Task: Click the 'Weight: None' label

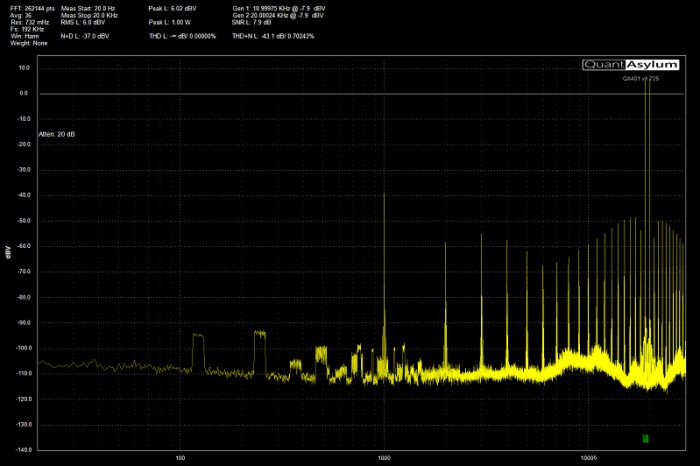Action: click(29, 43)
